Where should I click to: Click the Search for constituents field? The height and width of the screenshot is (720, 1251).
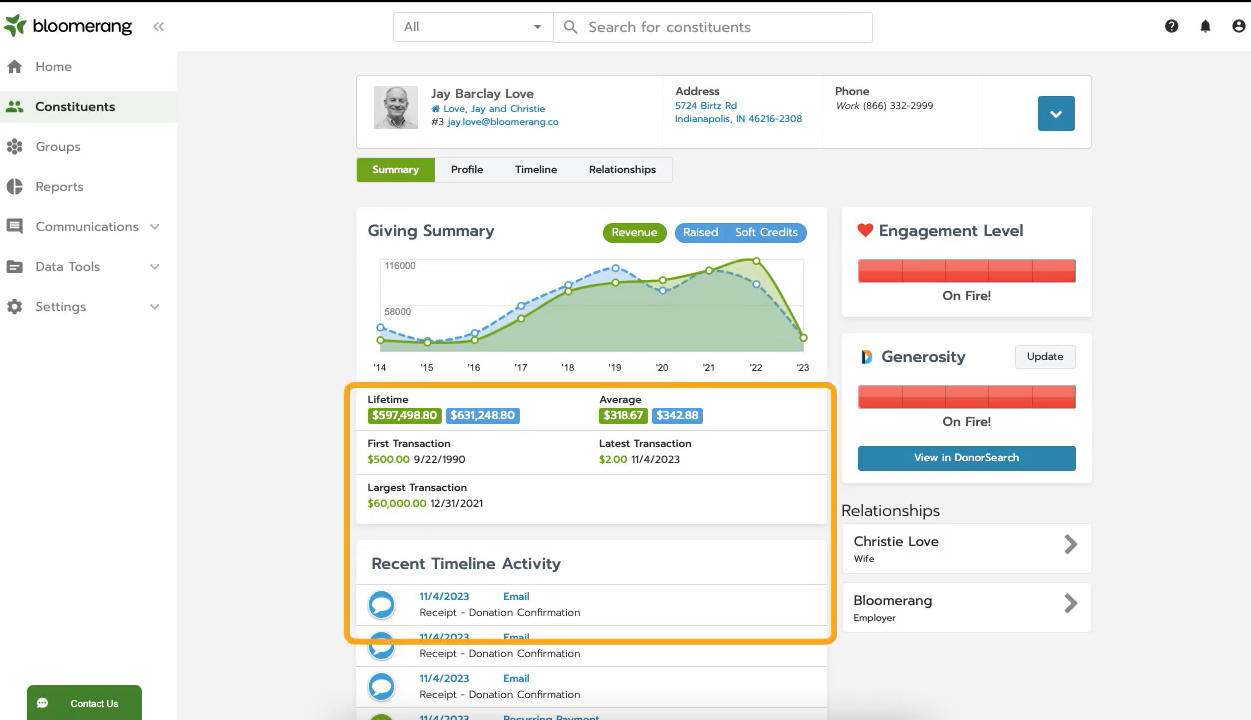click(x=713, y=27)
